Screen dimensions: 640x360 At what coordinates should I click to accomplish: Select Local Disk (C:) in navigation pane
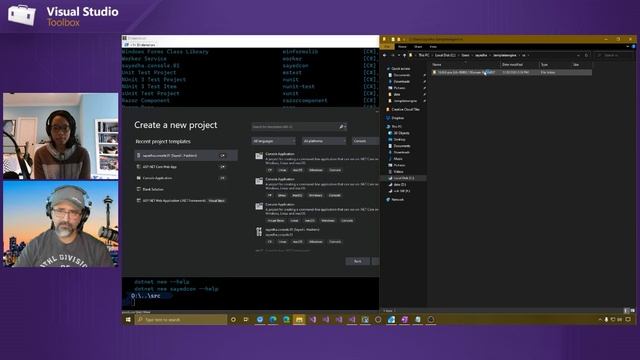coord(403,178)
